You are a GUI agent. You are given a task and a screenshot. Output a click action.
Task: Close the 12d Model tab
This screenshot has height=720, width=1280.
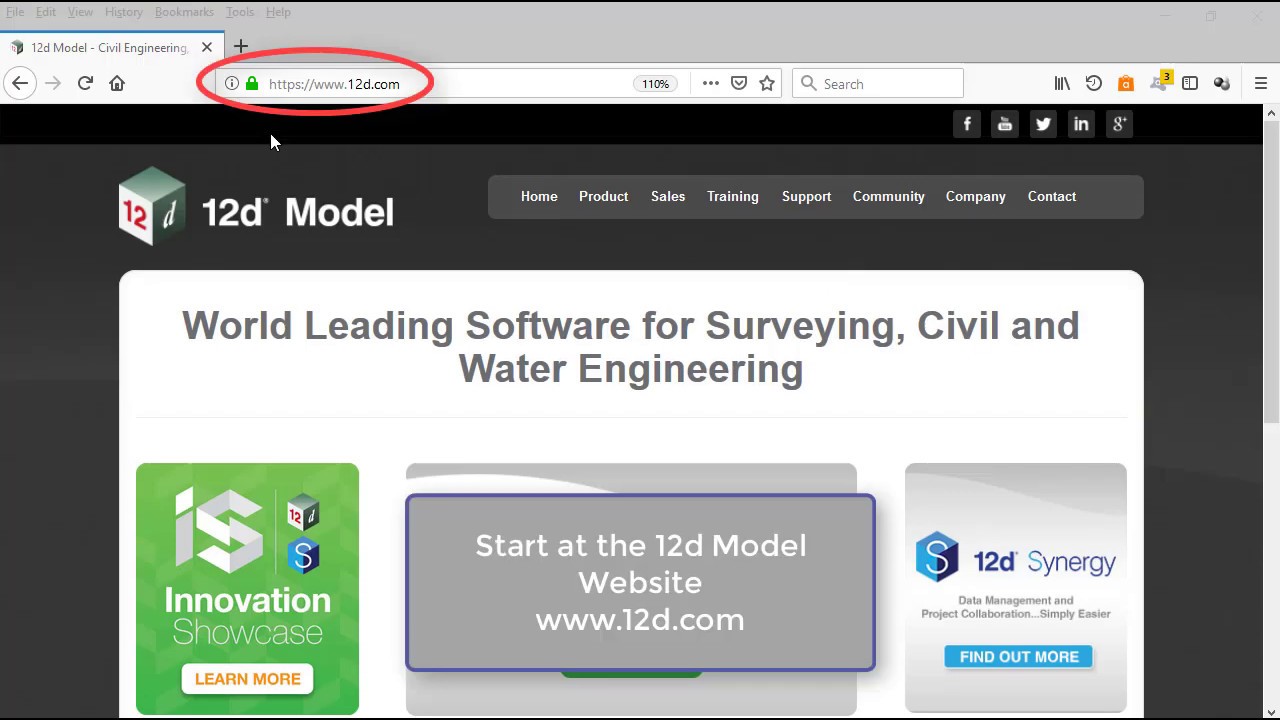click(207, 47)
